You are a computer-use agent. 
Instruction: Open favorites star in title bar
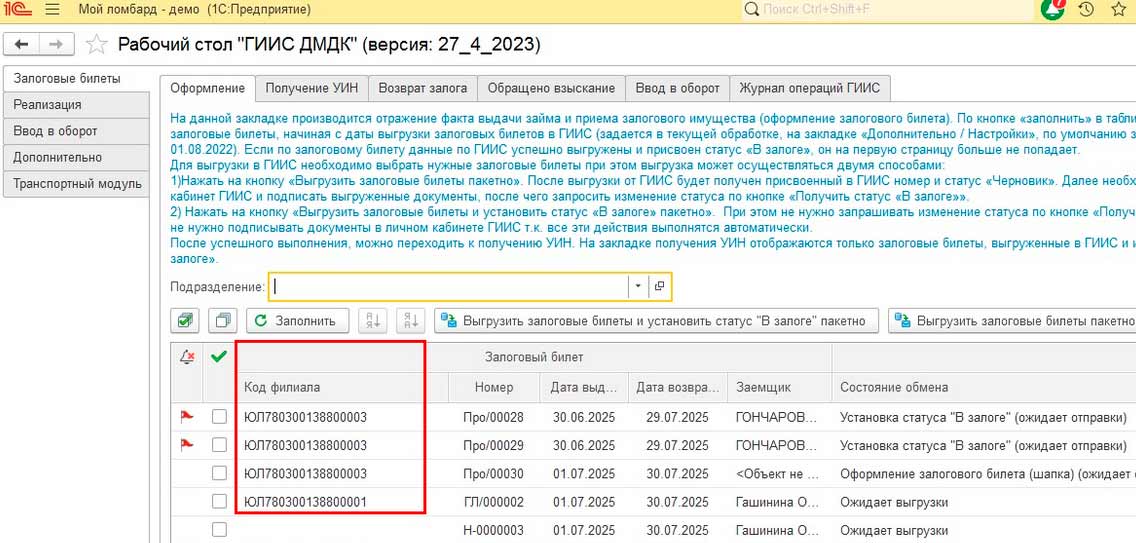coord(1118,10)
